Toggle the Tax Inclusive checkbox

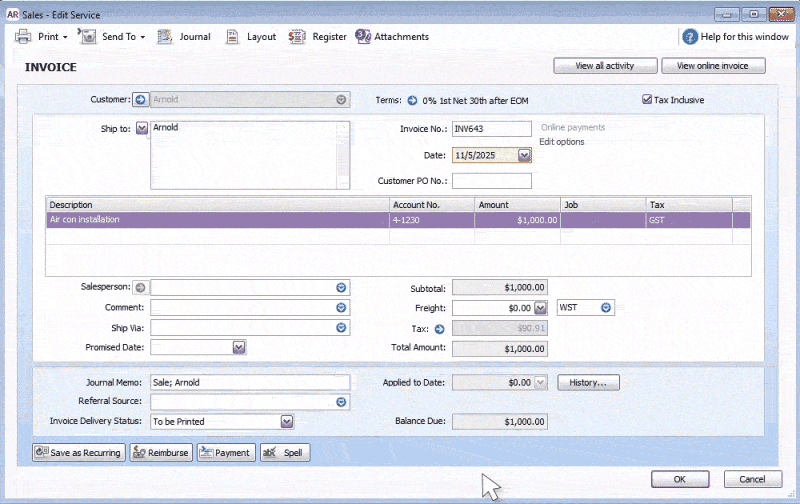(647, 99)
